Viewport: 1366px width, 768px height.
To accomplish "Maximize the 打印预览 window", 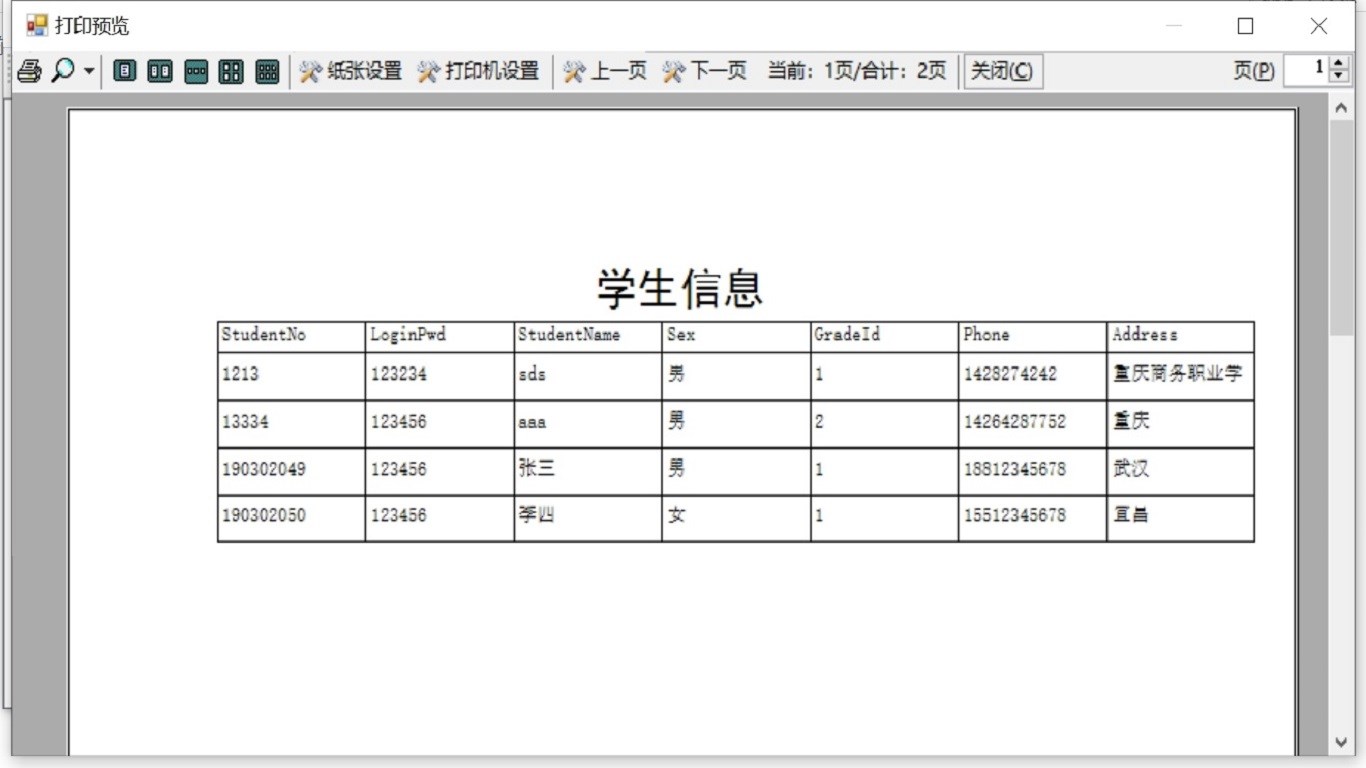I will (x=1245, y=26).
